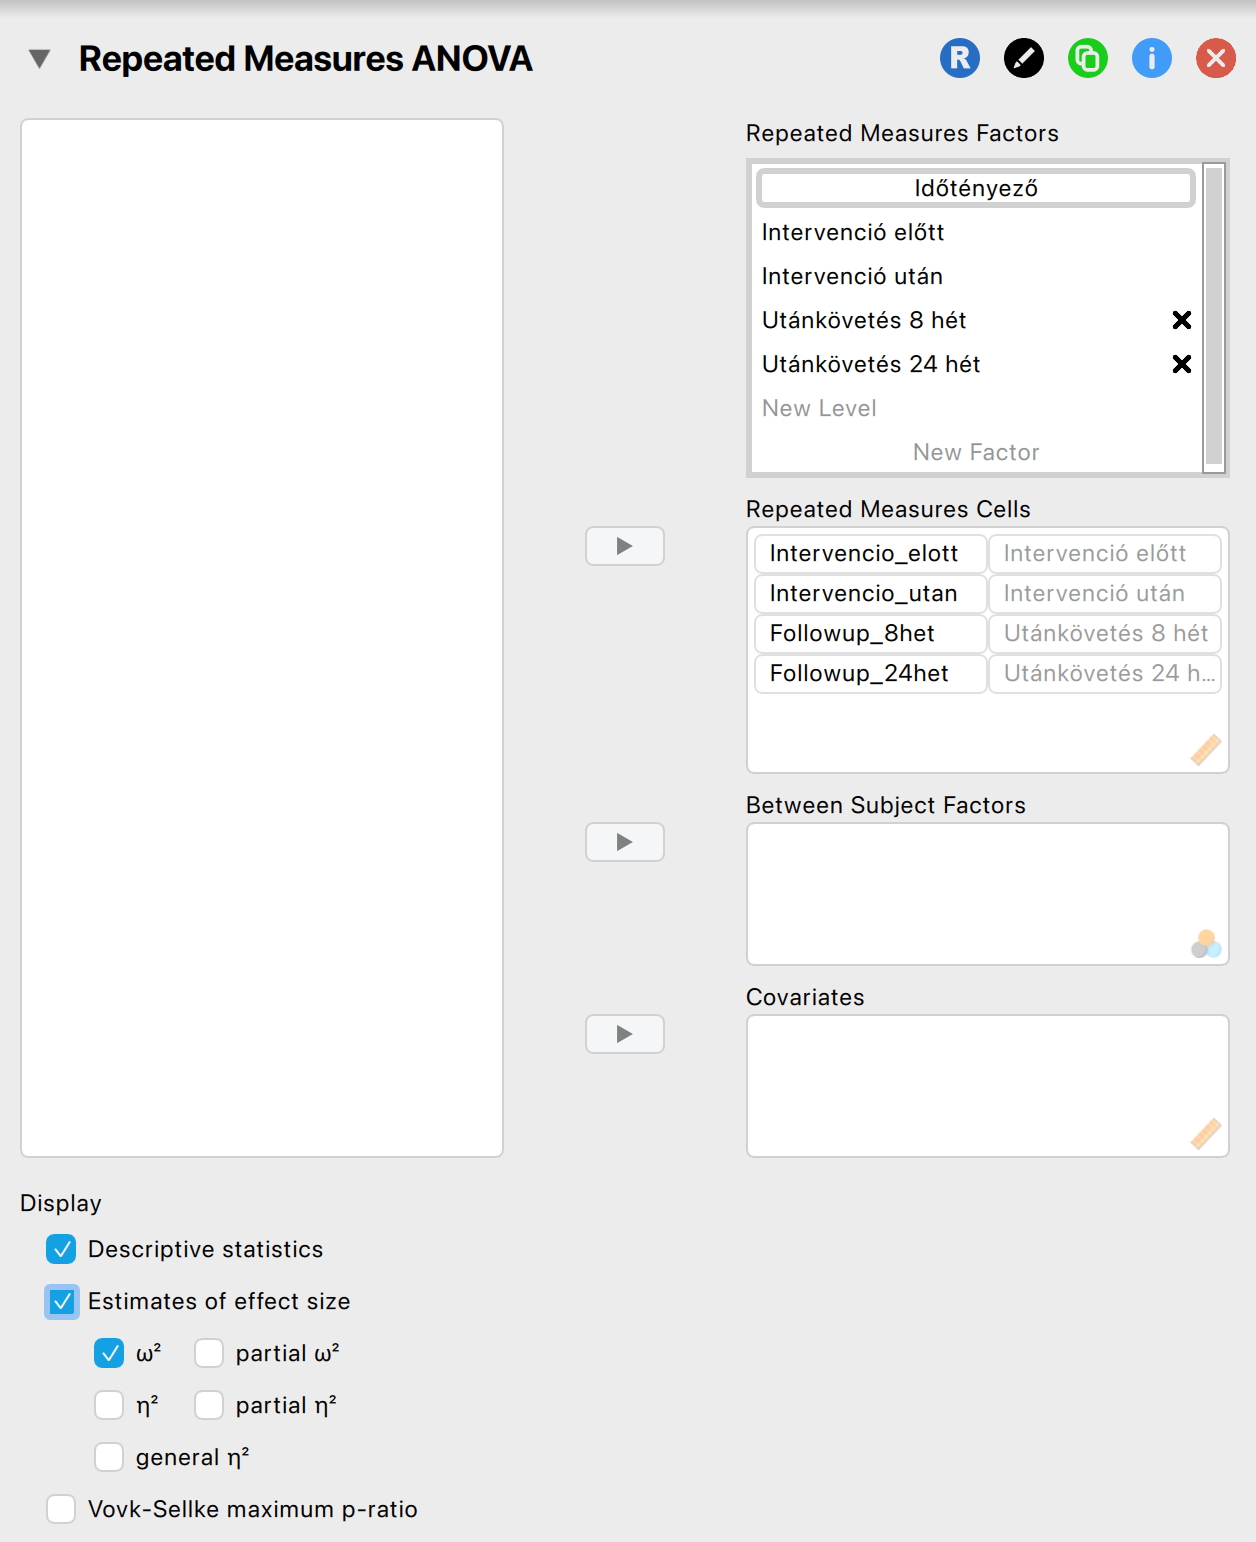The width and height of the screenshot is (1256, 1542).
Task: Click arrow to assign variable to Repeated Measures Cells
Action: tap(625, 546)
